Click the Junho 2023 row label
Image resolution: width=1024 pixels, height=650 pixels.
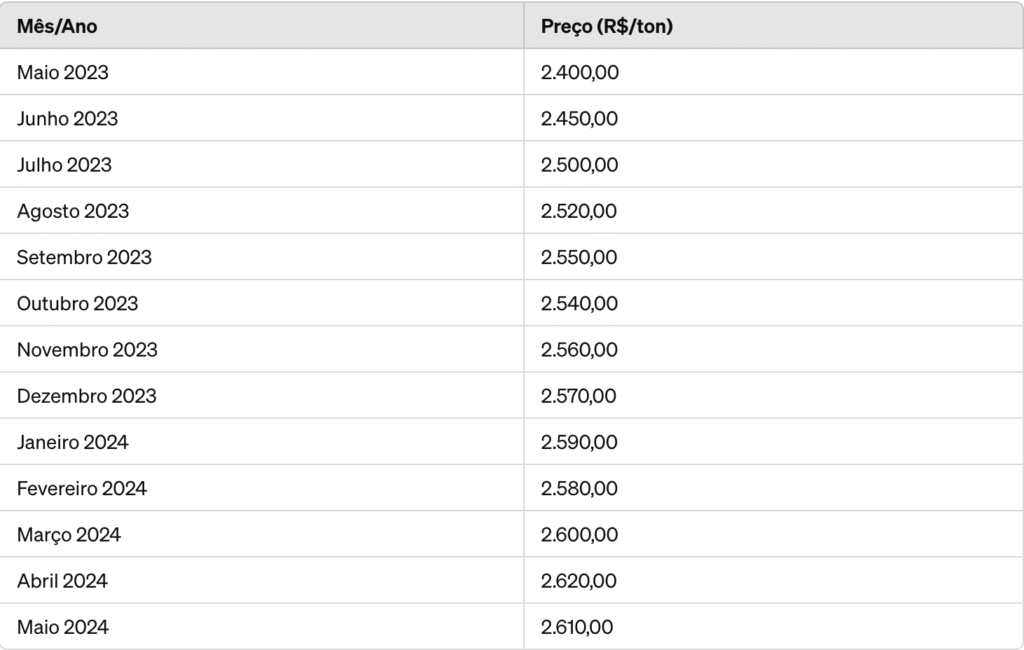(x=67, y=119)
